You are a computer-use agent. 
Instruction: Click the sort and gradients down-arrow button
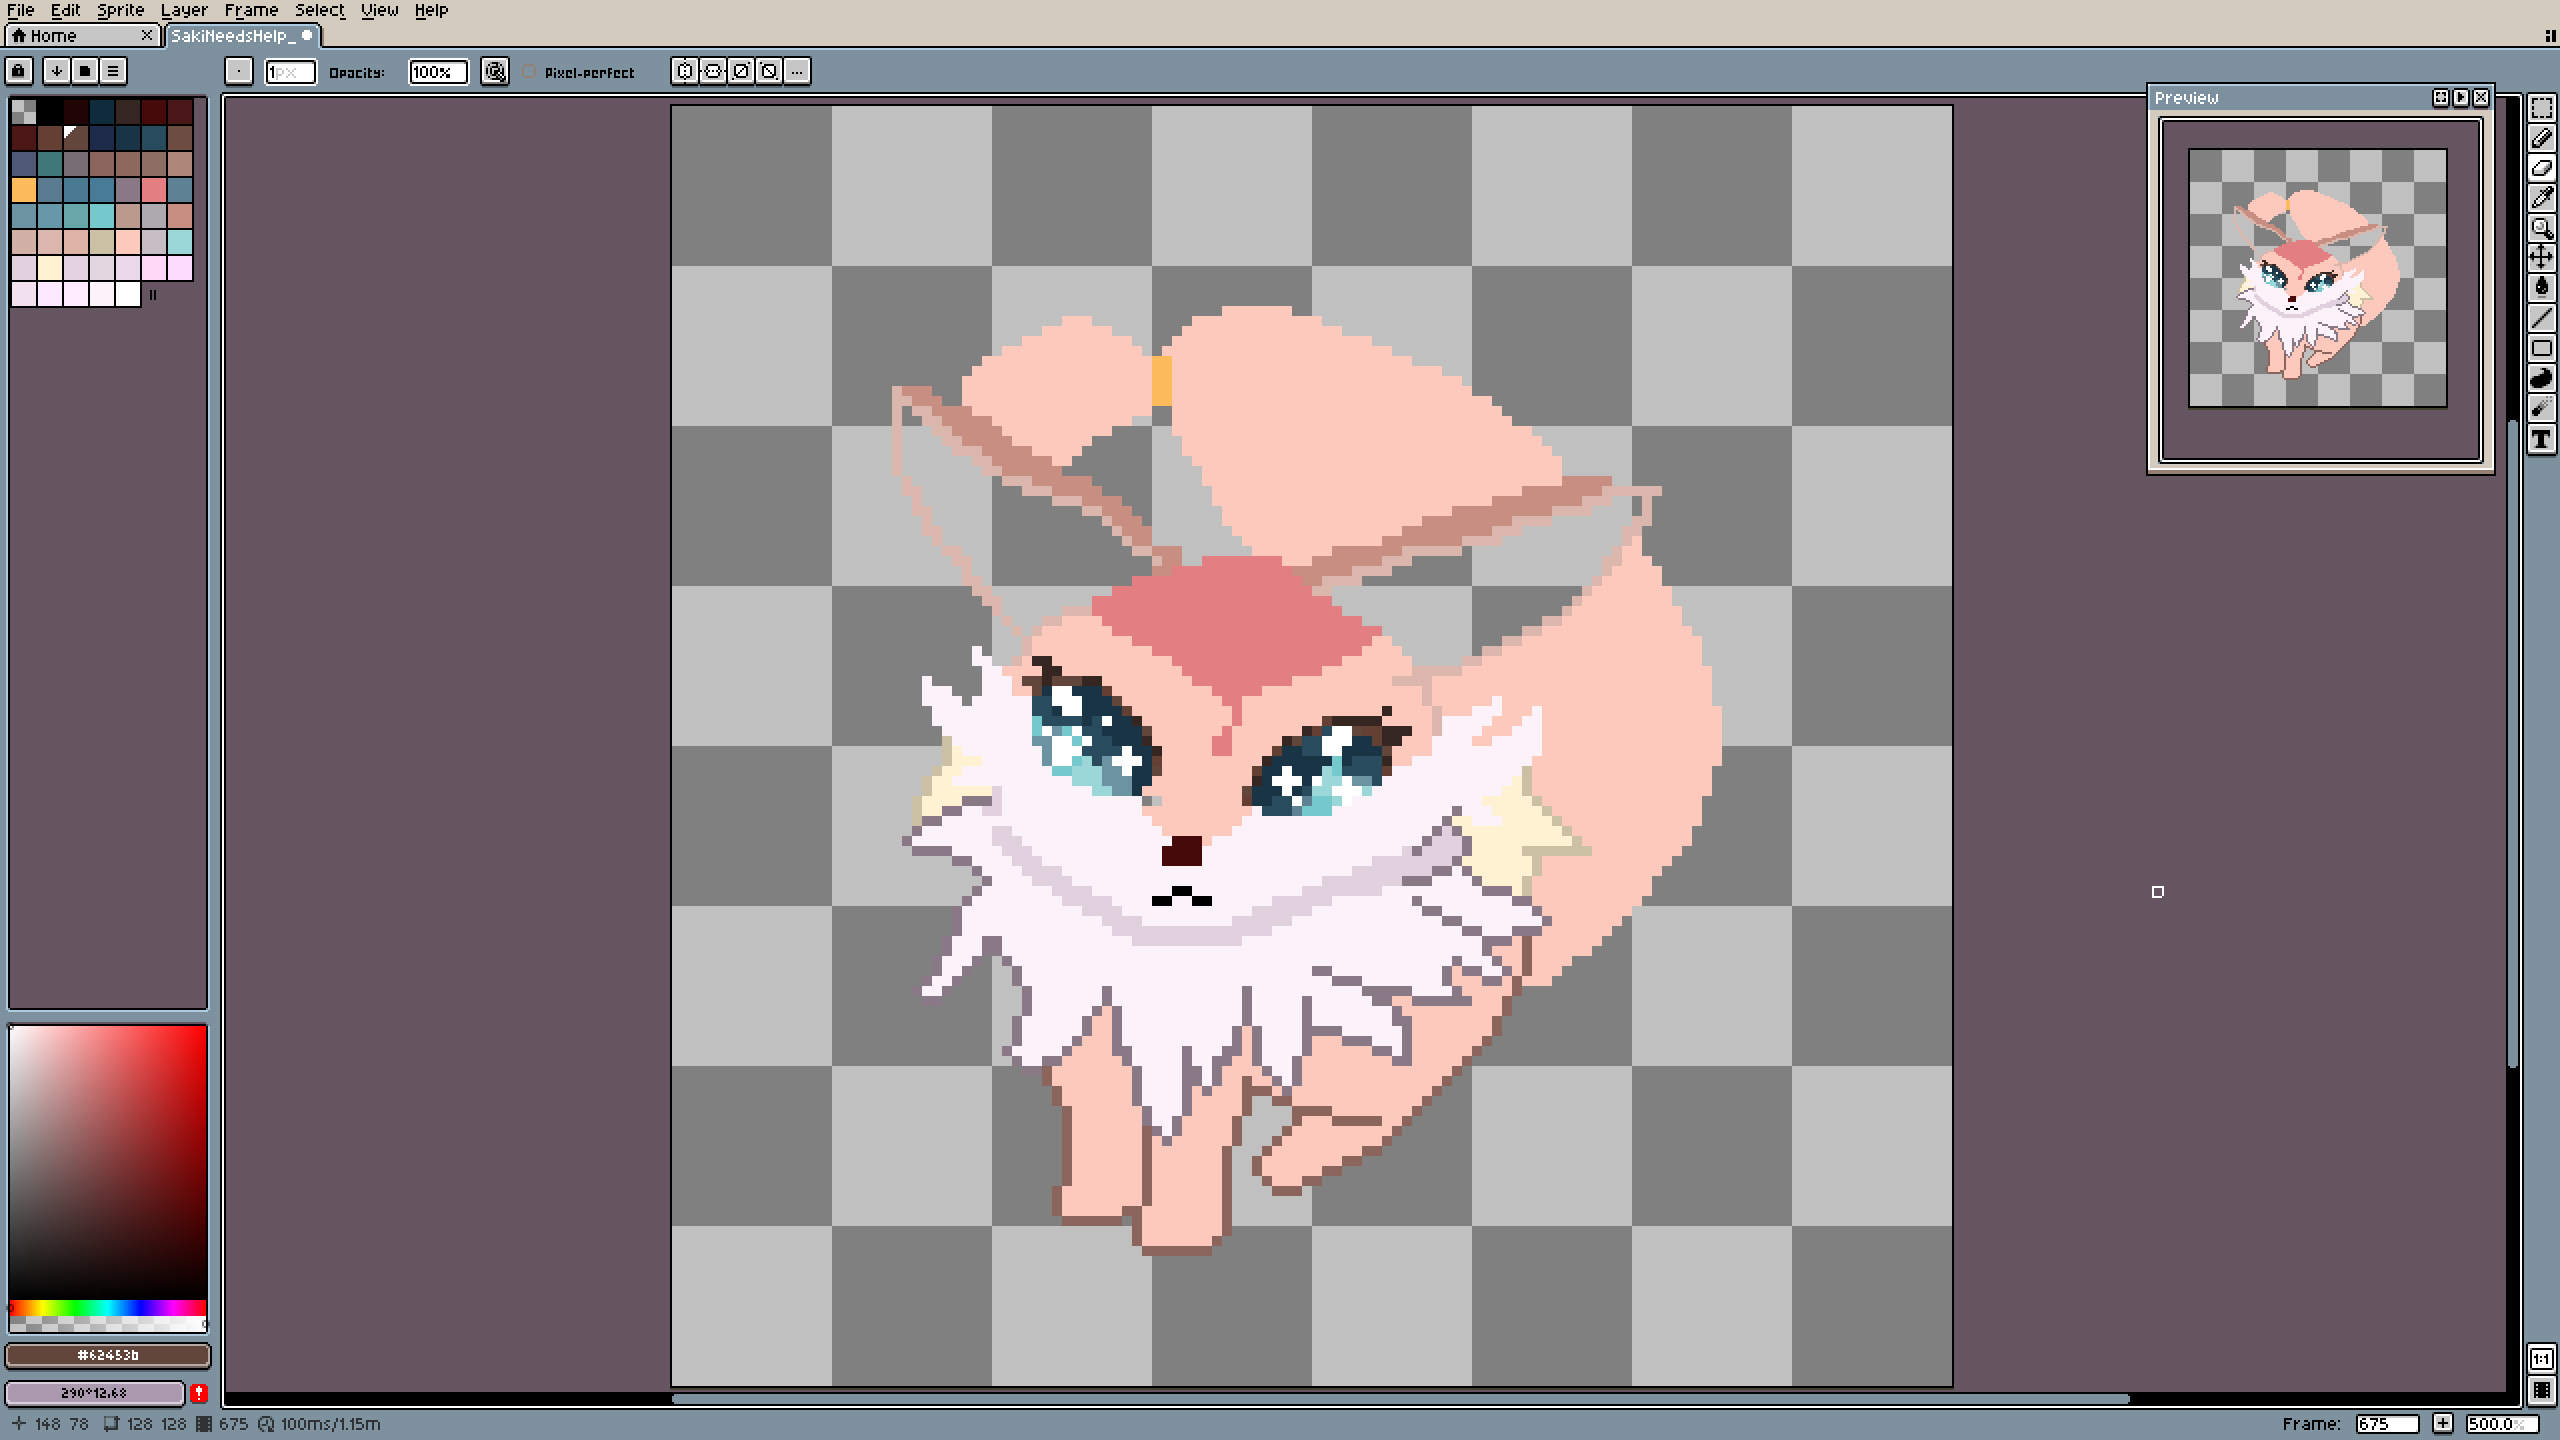point(57,71)
